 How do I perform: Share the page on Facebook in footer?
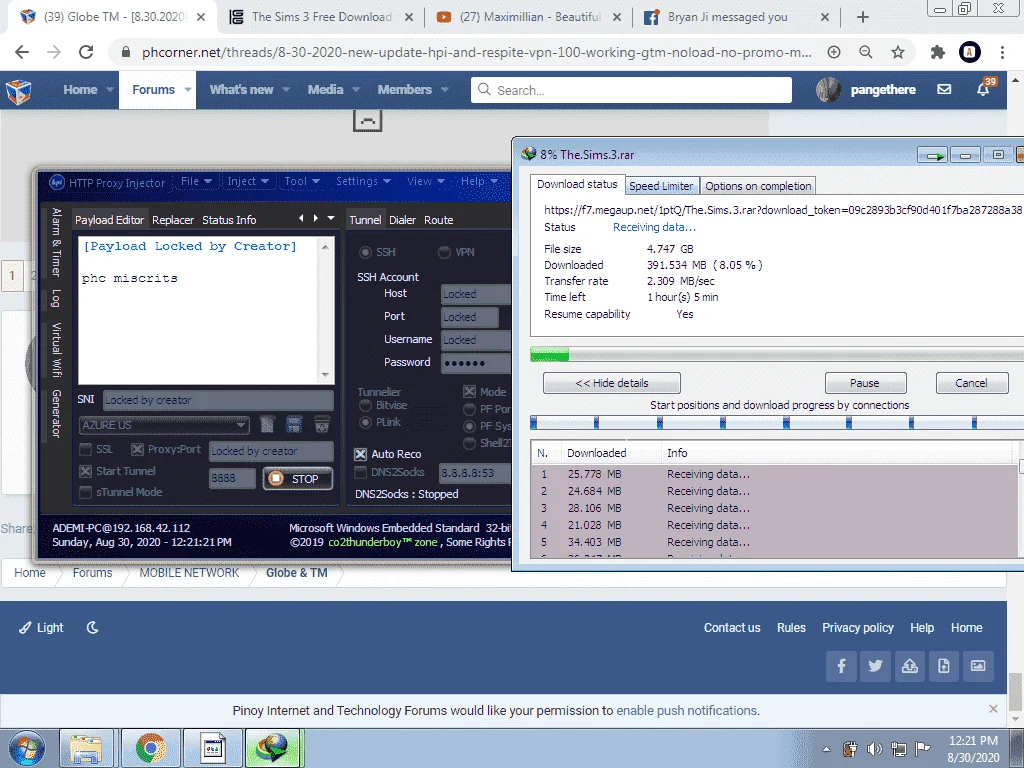point(842,666)
